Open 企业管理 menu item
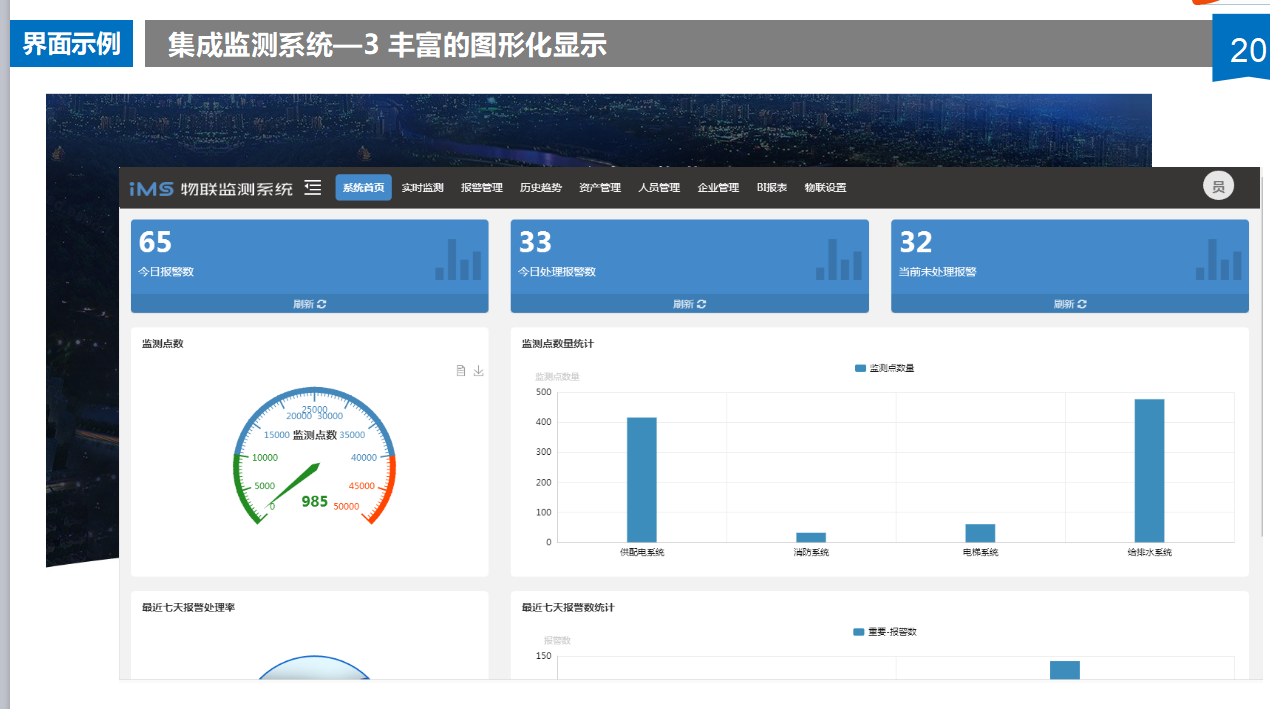 click(x=718, y=188)
